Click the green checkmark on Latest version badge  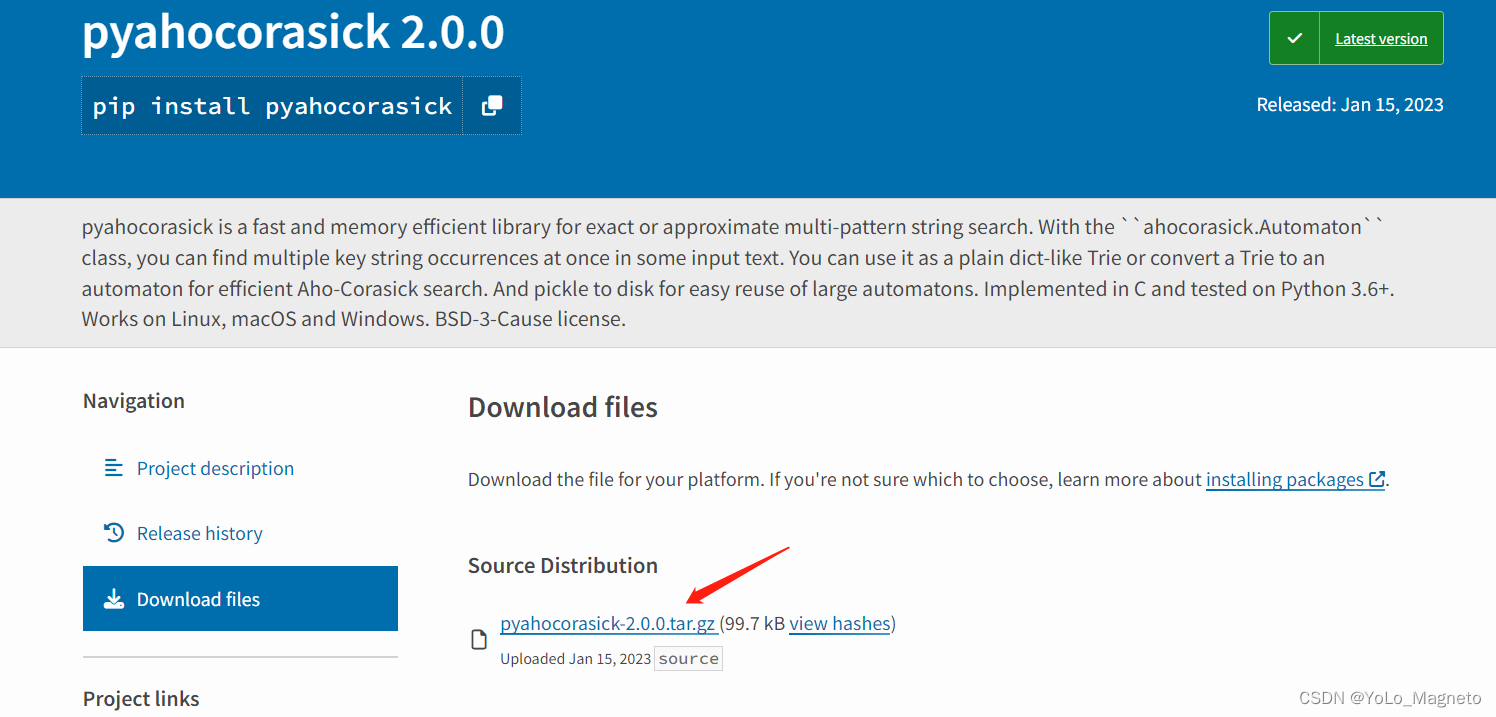[x=1294, y=38]
